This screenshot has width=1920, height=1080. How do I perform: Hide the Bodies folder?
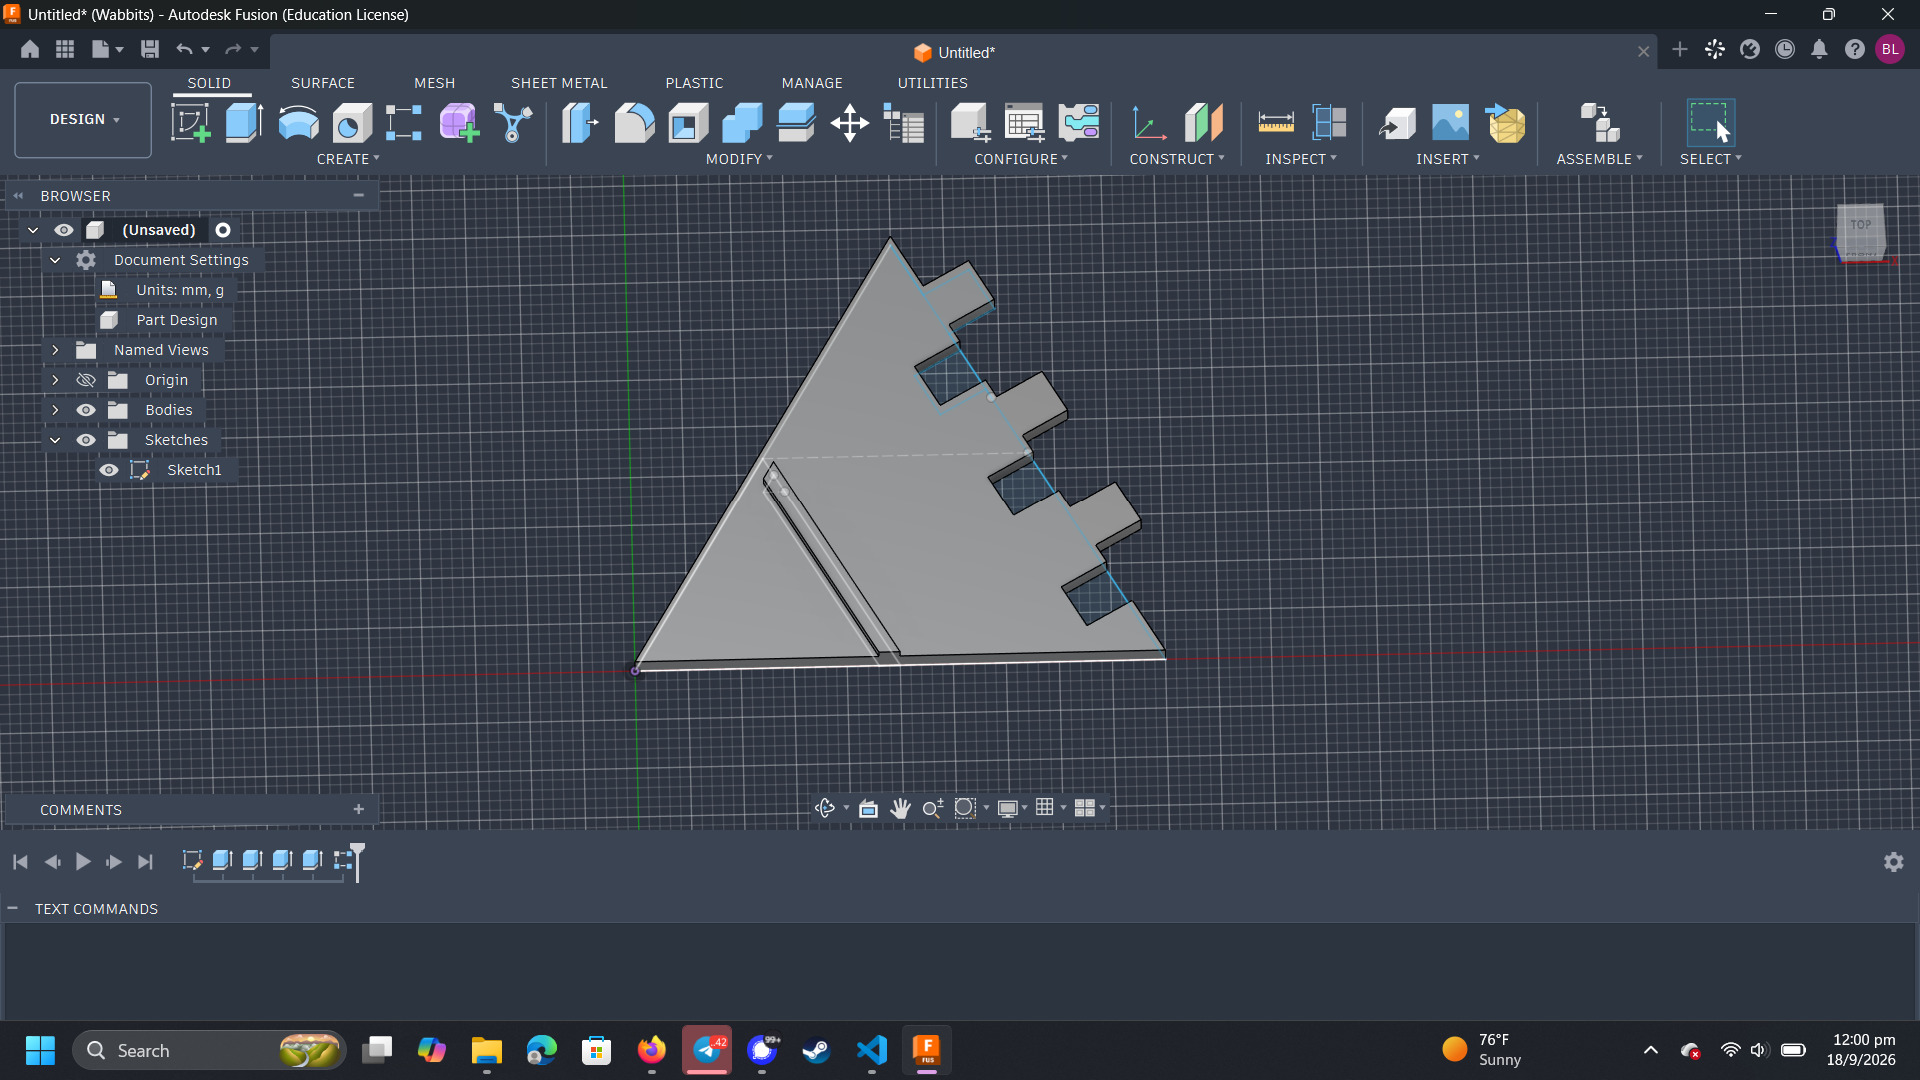point(86,410)
